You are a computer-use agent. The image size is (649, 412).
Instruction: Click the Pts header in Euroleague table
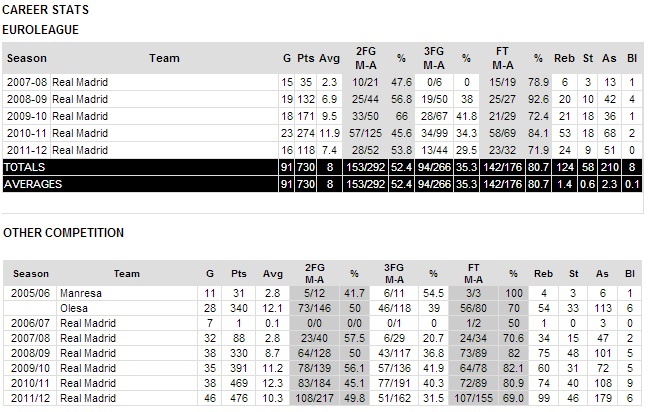(x=308, y=58)
